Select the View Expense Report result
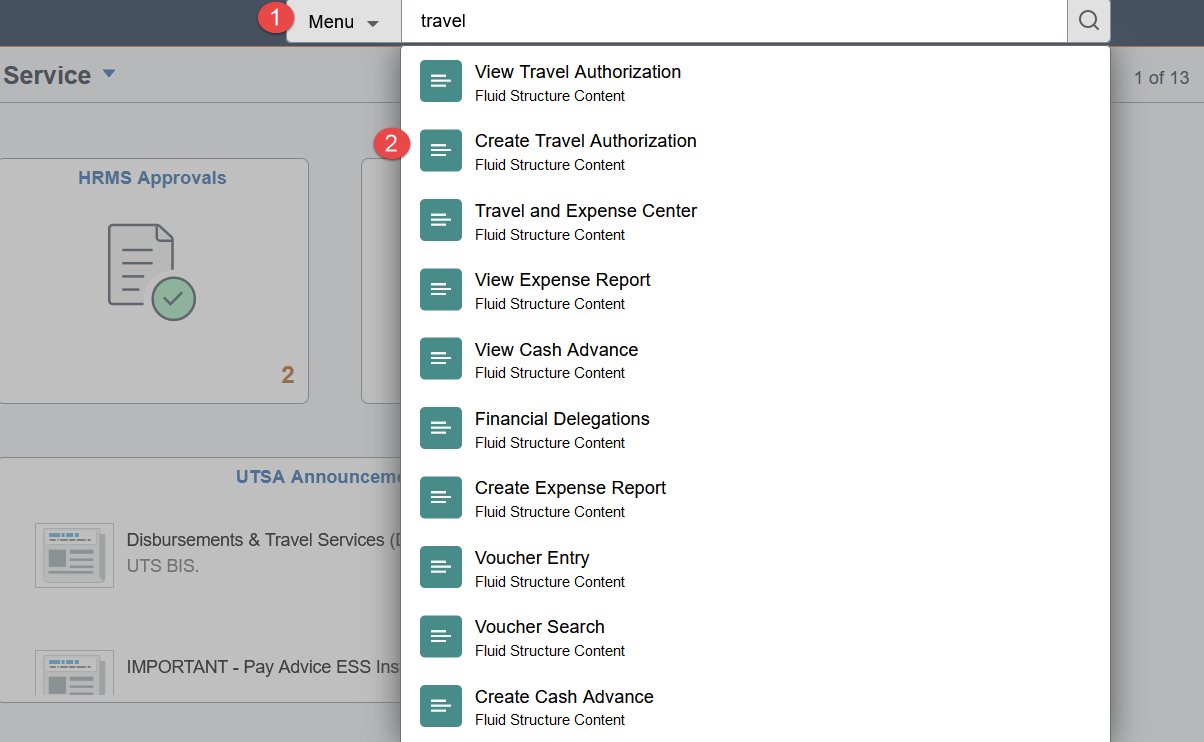The height and width of the screenshot is (742, 1204). point(562,280)
